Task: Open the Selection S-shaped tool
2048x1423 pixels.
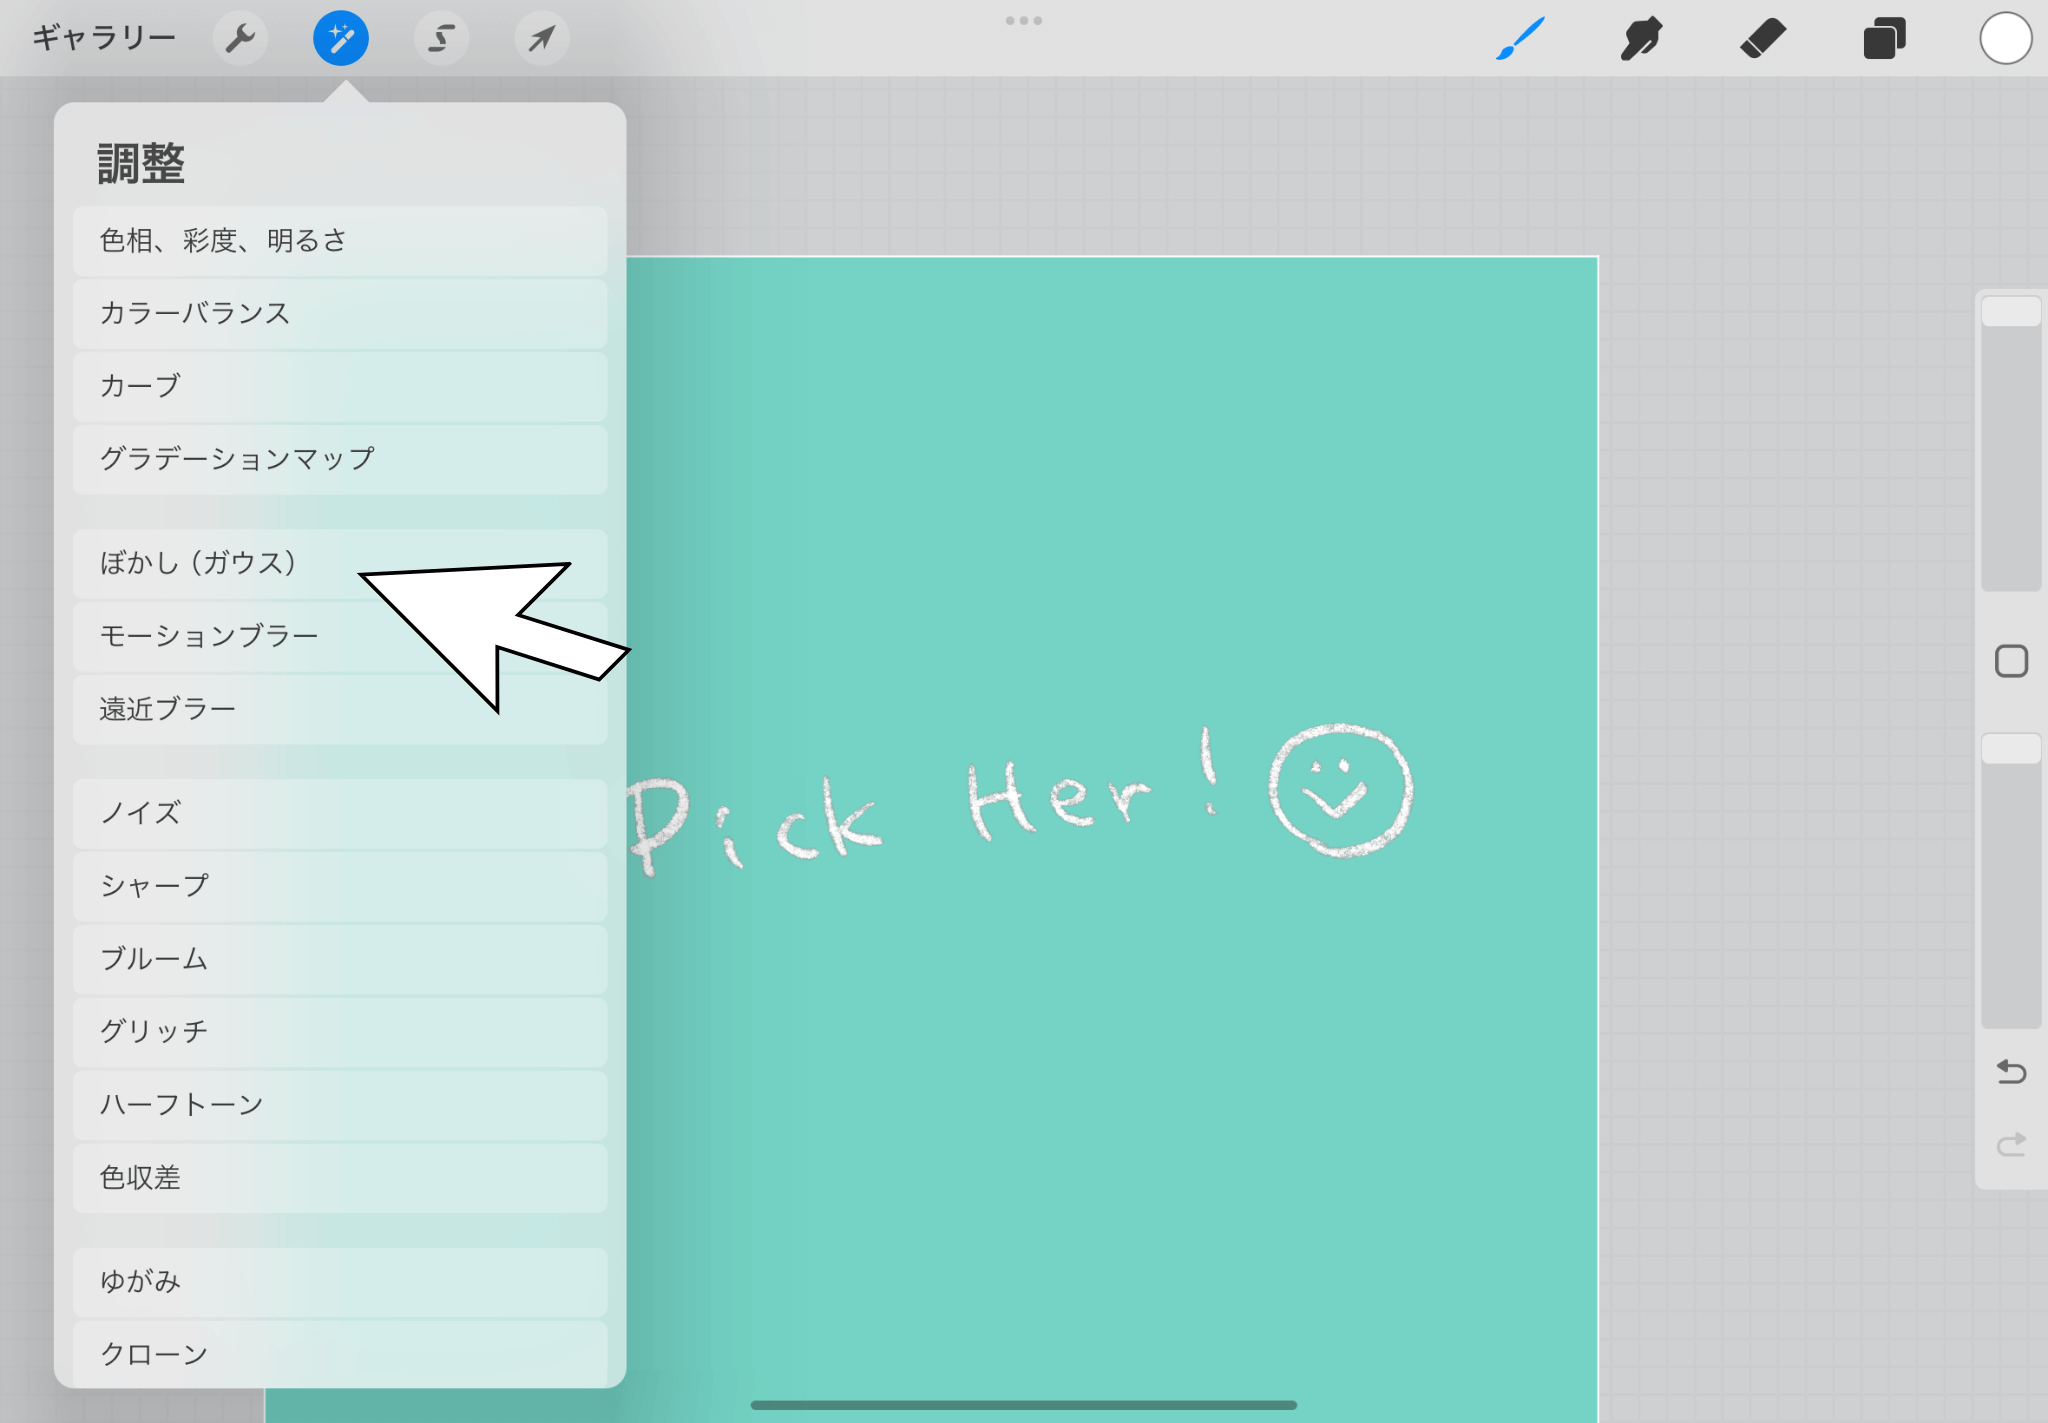Action: 441,39
